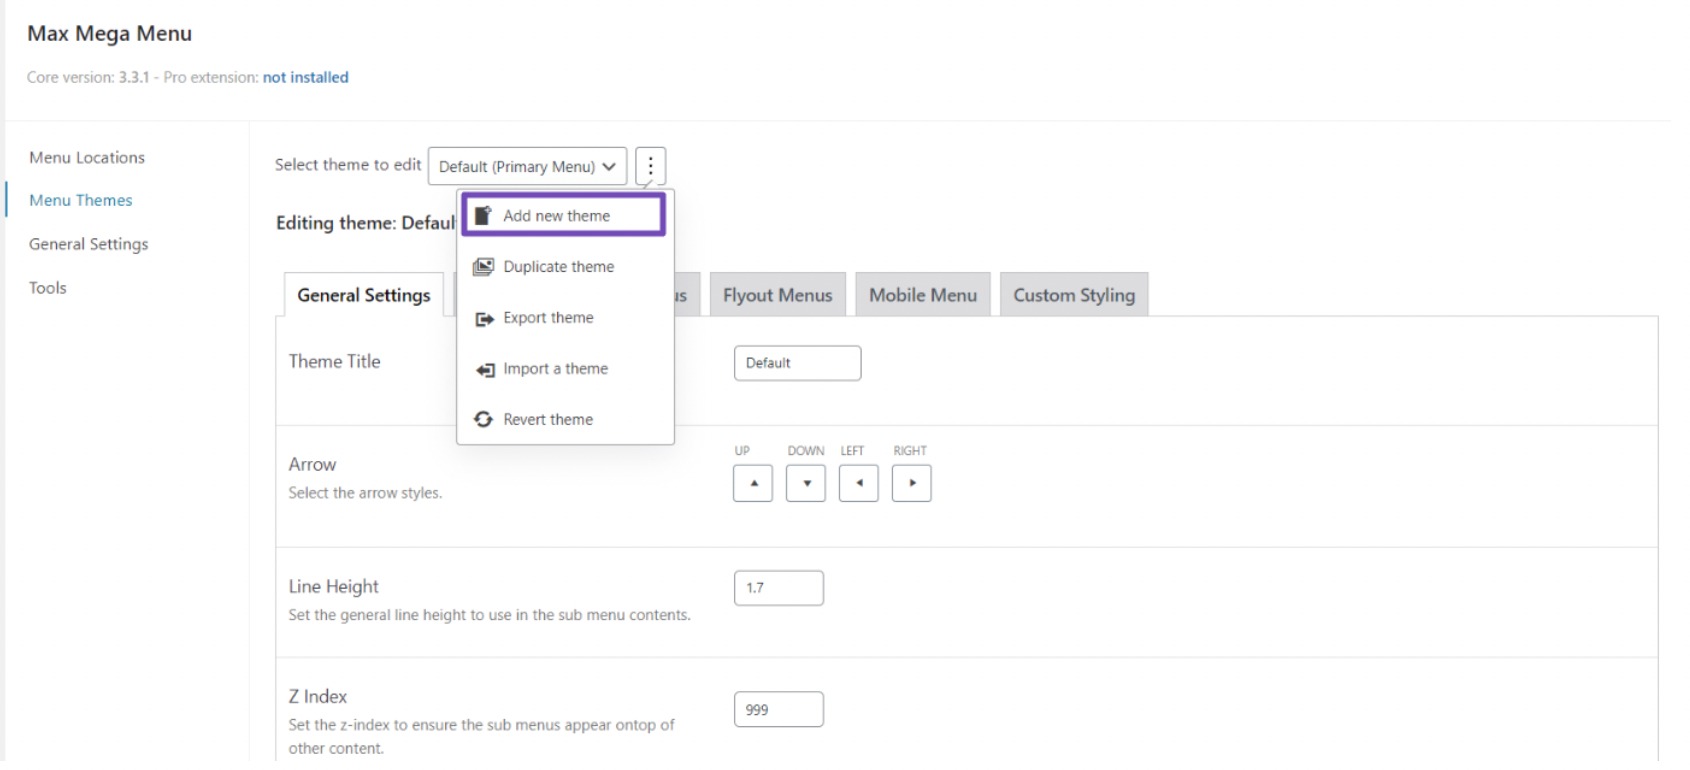Click the Theme Title input field
Image resolution: width=1690 pixels, height=770 pixels.
tap(797, 363)
